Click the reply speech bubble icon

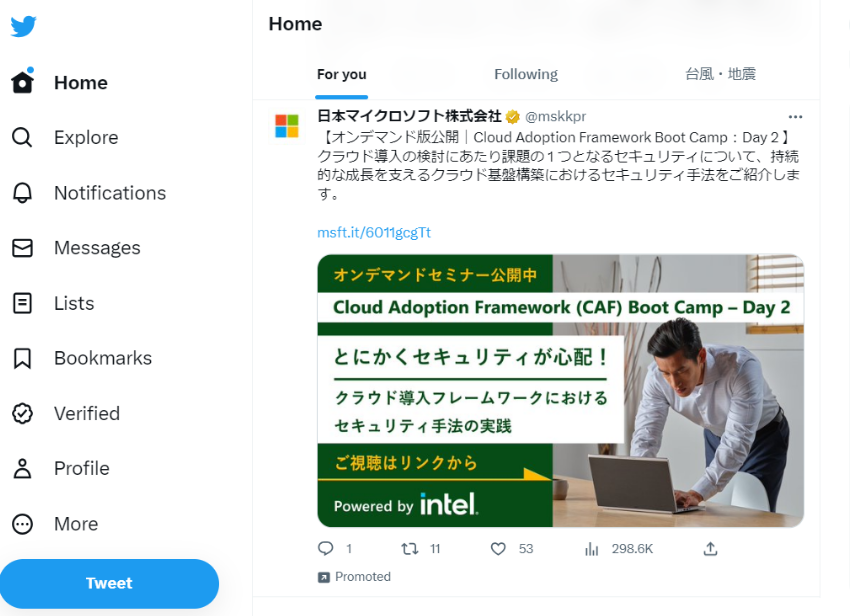pos(325,549)
